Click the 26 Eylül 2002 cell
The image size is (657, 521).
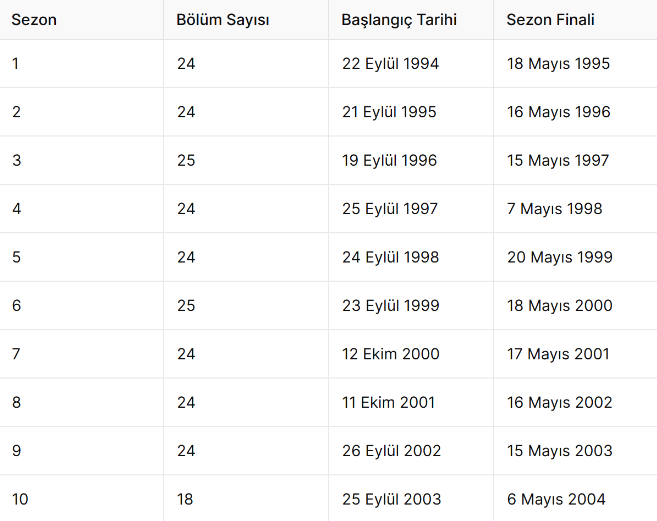(391, 450)
